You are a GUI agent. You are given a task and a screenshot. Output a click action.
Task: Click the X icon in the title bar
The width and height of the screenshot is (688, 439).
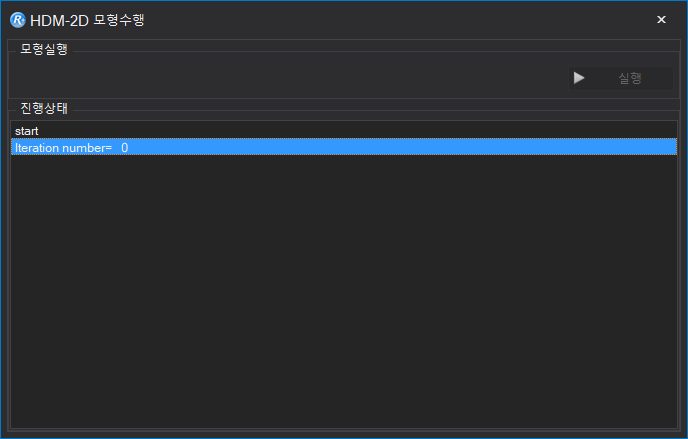(x=661, y=20)
